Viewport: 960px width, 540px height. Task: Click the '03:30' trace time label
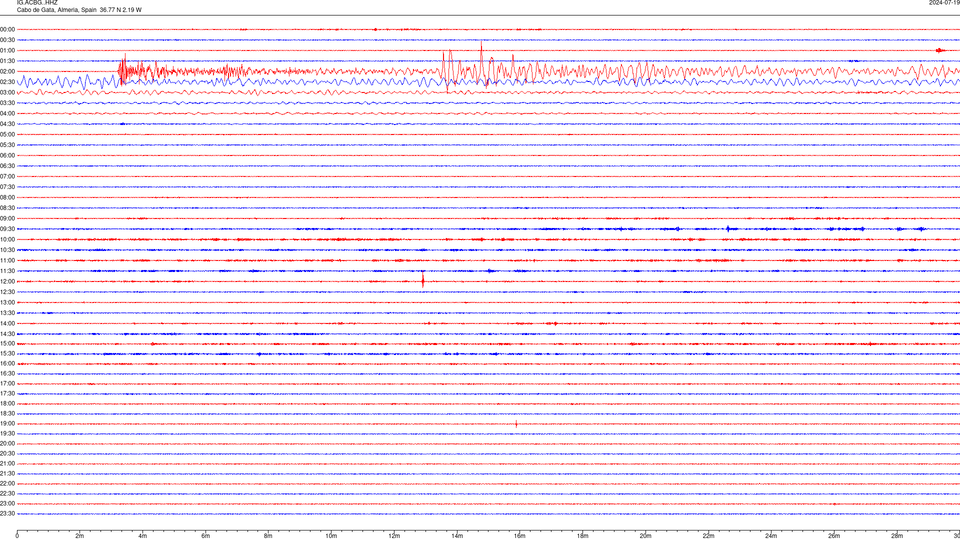click(x=7, y=103)
